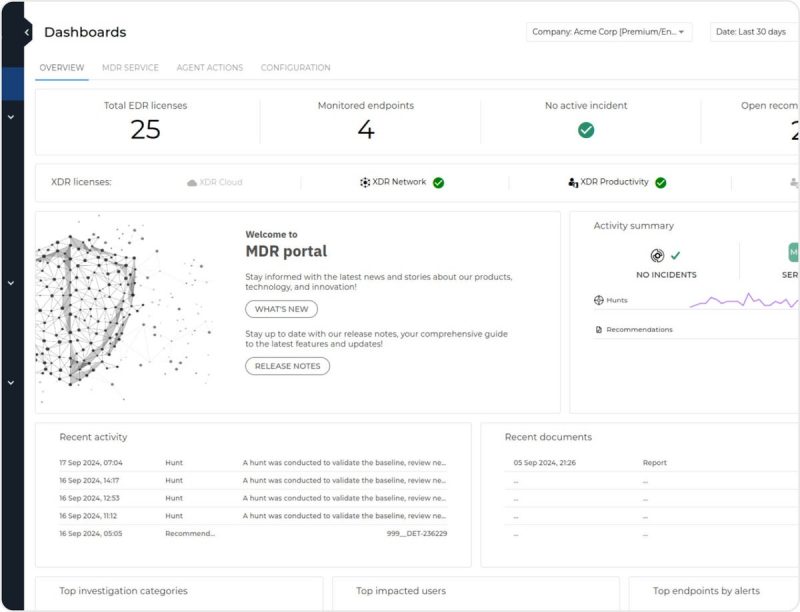
Task: Click the NO INCIDENTS label
Action: coord(666,275)
